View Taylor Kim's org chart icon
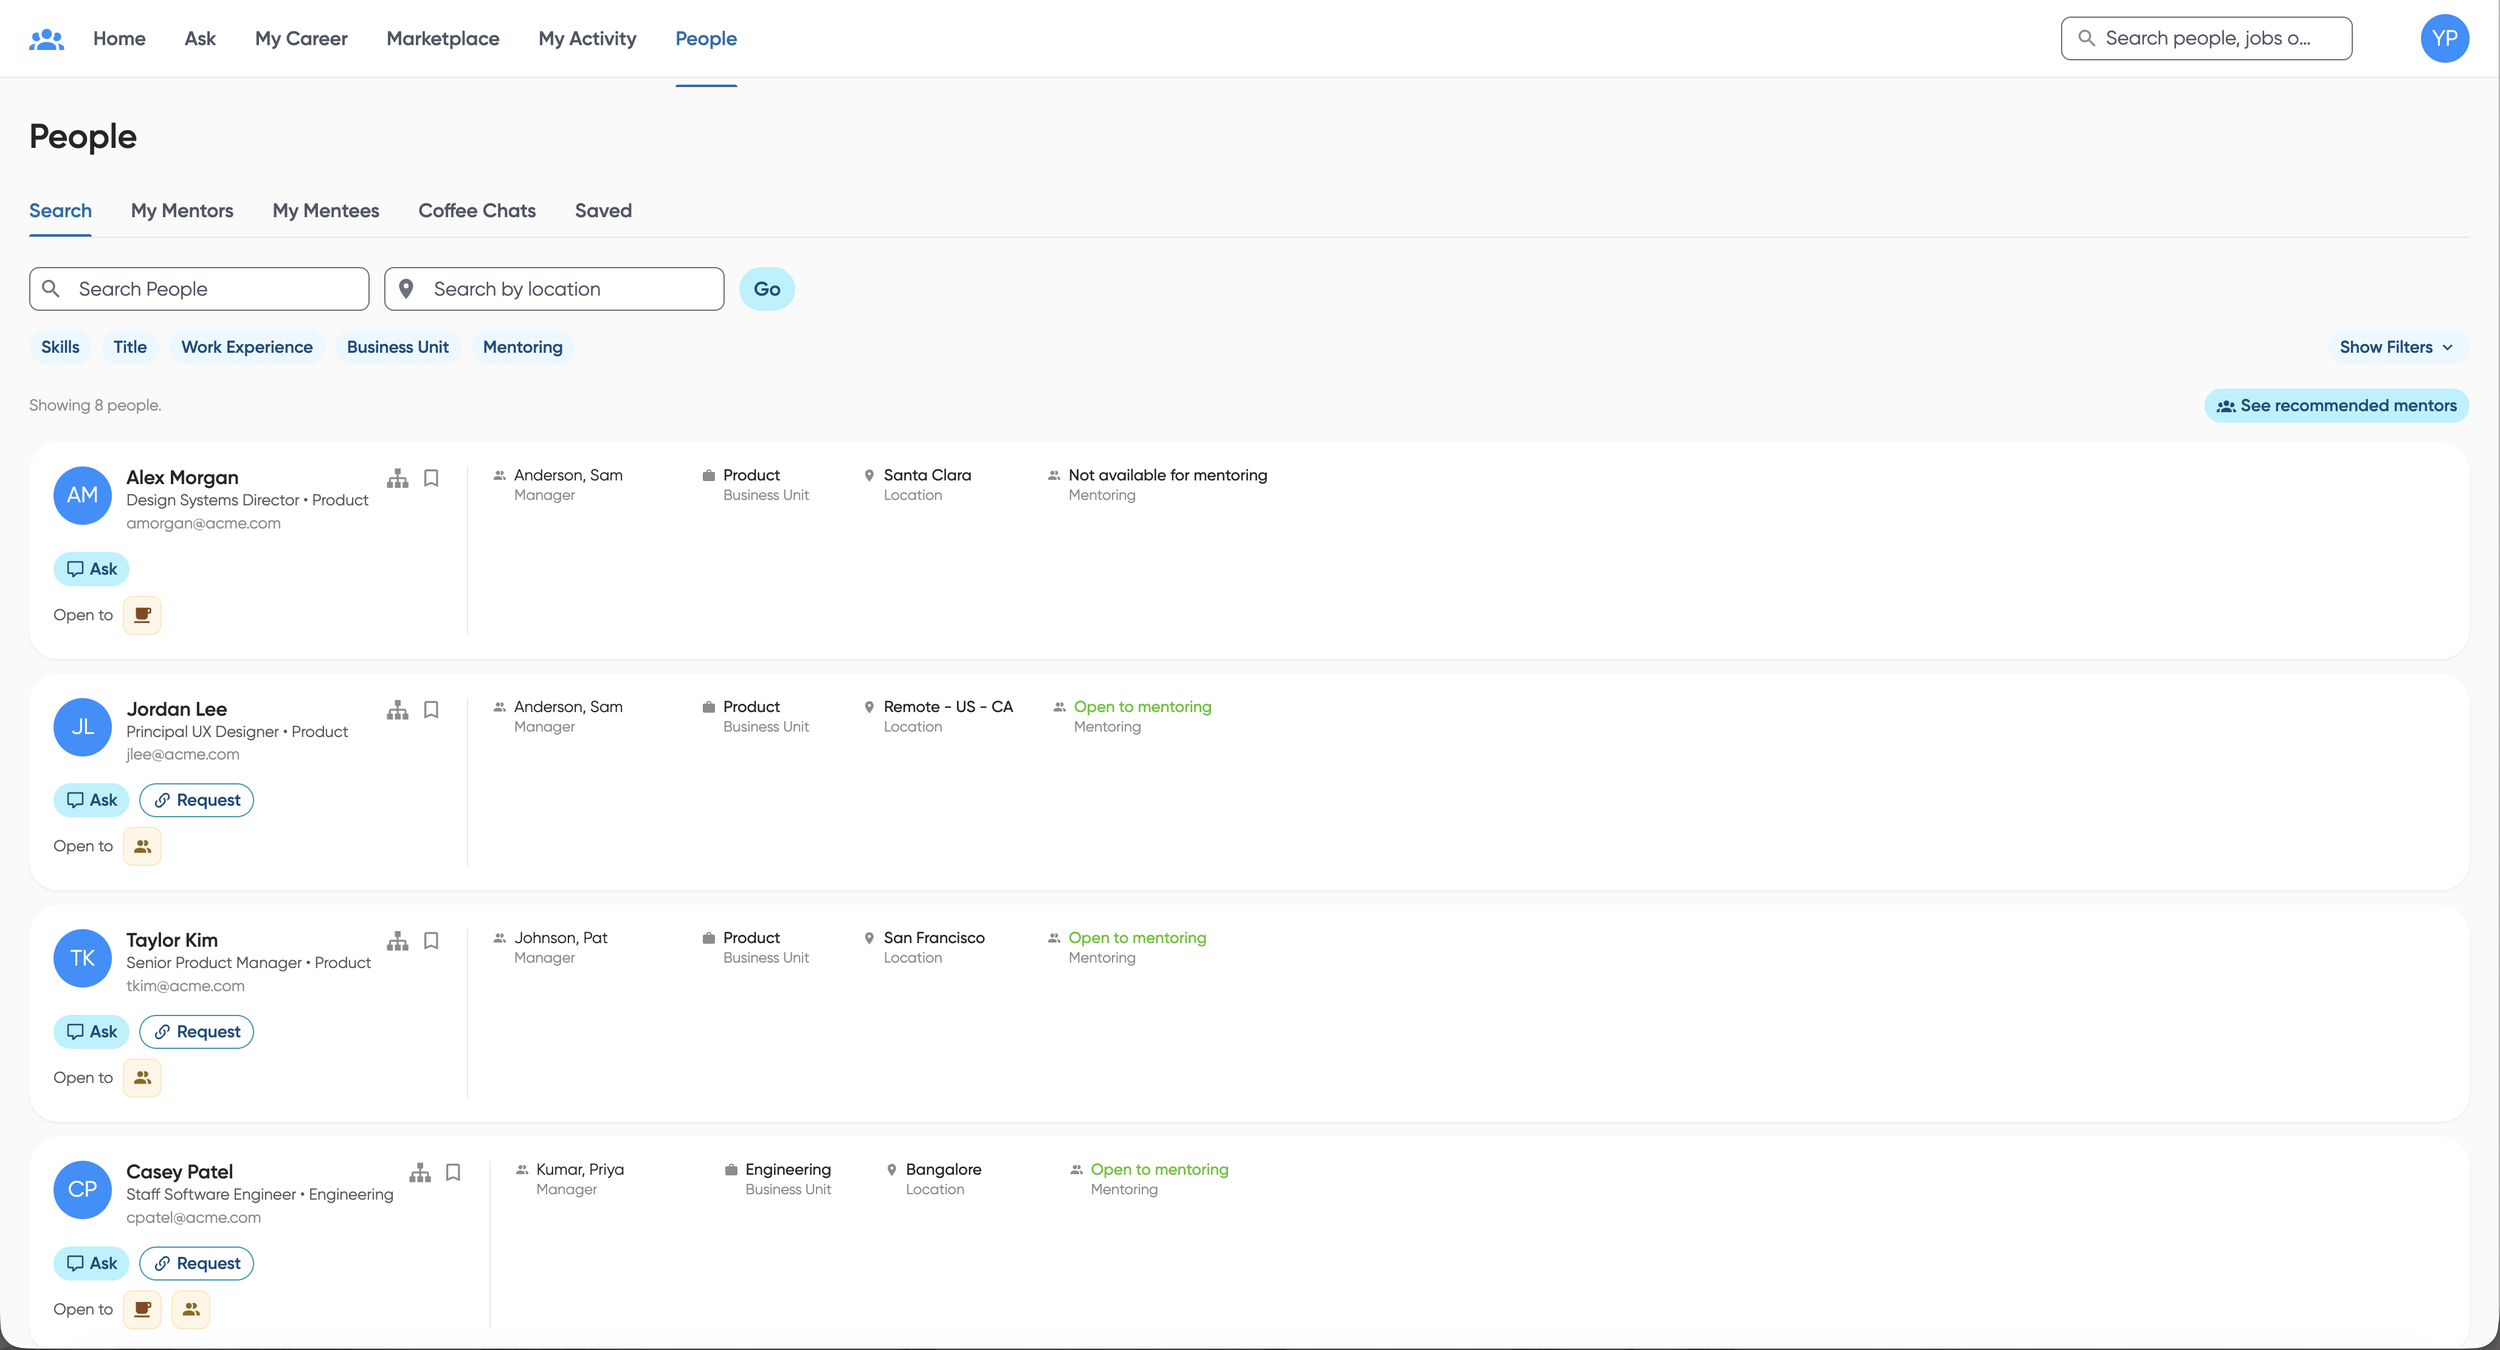The image size is (2500, 1350). (x=398, y=941)
